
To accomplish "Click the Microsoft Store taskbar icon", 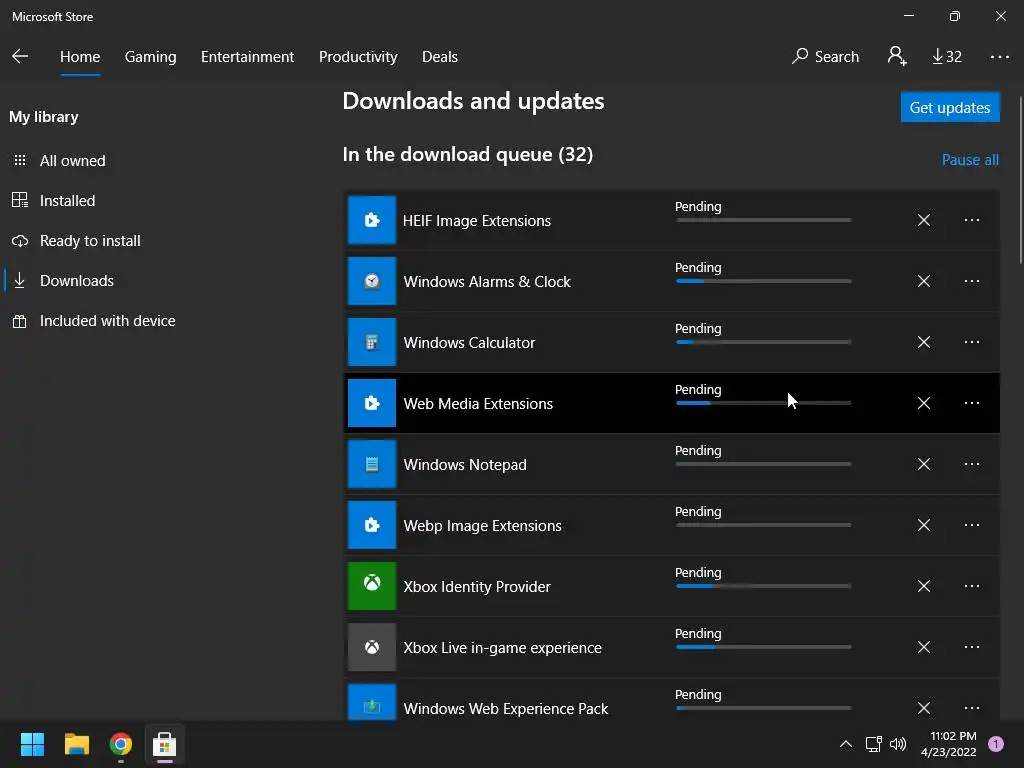I will pos(164,744).
